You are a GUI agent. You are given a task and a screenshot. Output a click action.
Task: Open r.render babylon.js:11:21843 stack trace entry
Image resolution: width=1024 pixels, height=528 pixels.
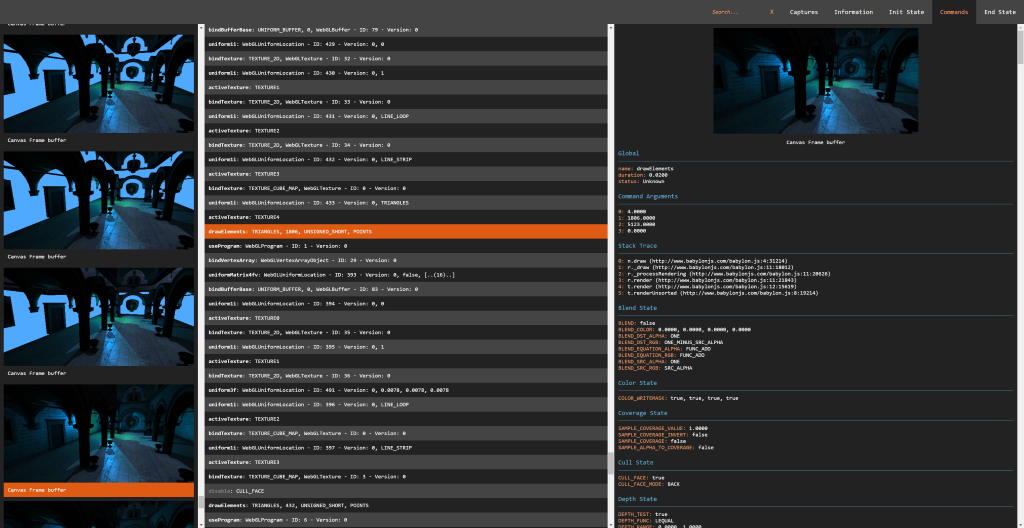[707, 280]
